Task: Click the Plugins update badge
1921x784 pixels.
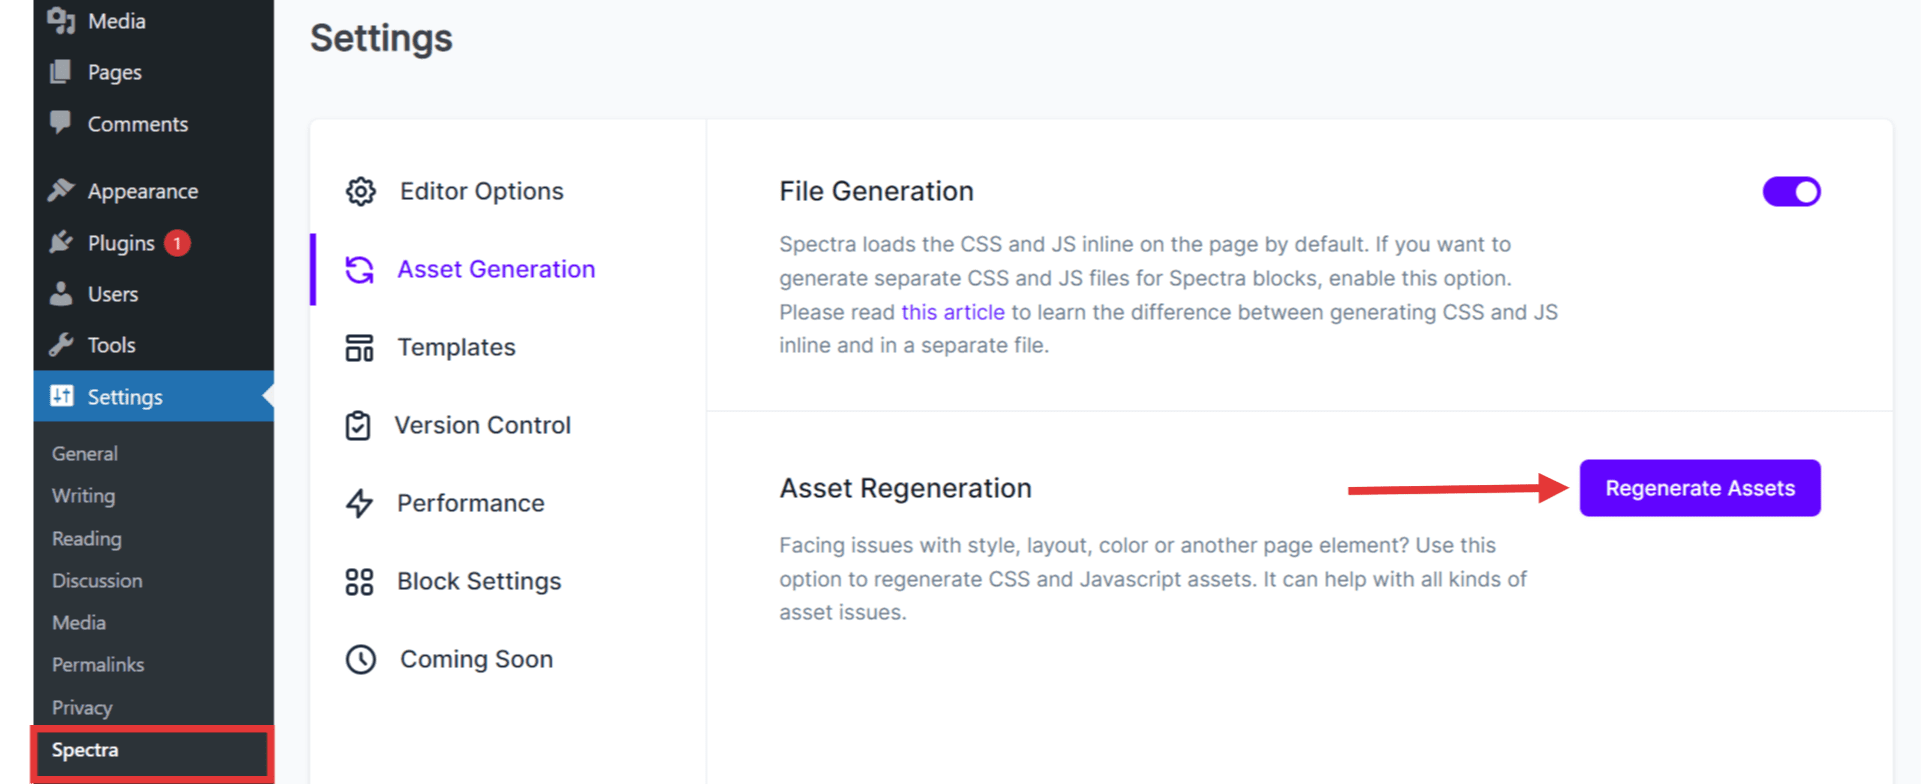Action: click(177, 243)
